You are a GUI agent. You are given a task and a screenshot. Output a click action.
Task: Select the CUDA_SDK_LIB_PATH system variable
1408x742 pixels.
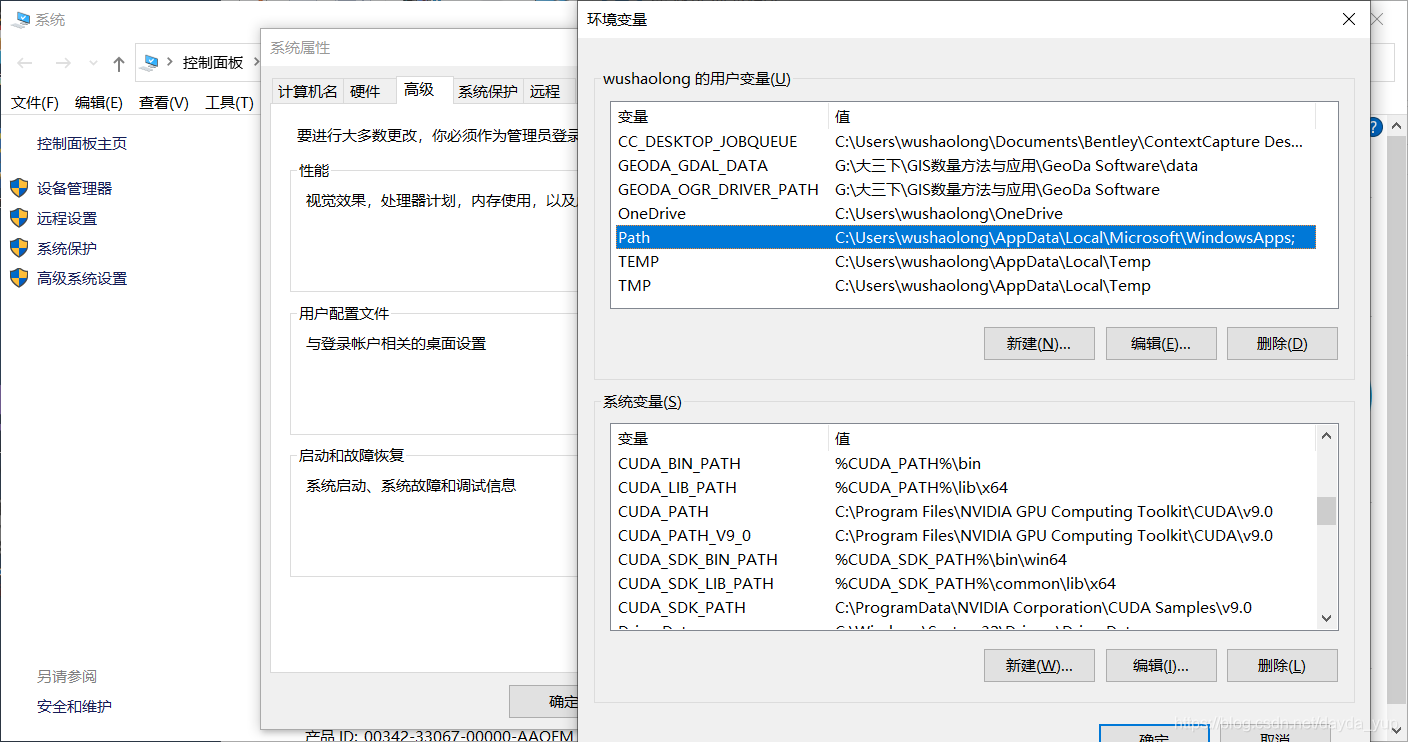pyautogui.click(x=965, y=583)
